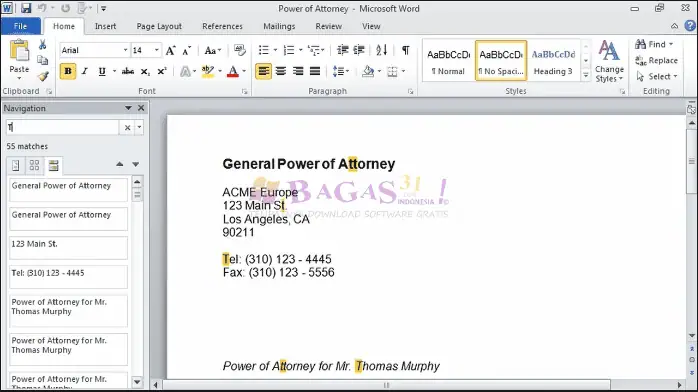Click the Text Effects icon

coord(185,71)
